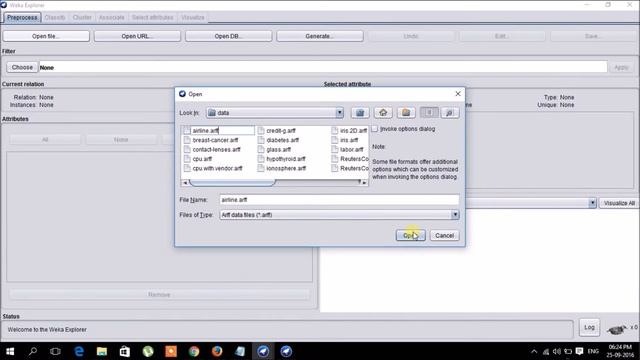
Task: Click the contact-lenses.arff file icon
Action: 187,149
